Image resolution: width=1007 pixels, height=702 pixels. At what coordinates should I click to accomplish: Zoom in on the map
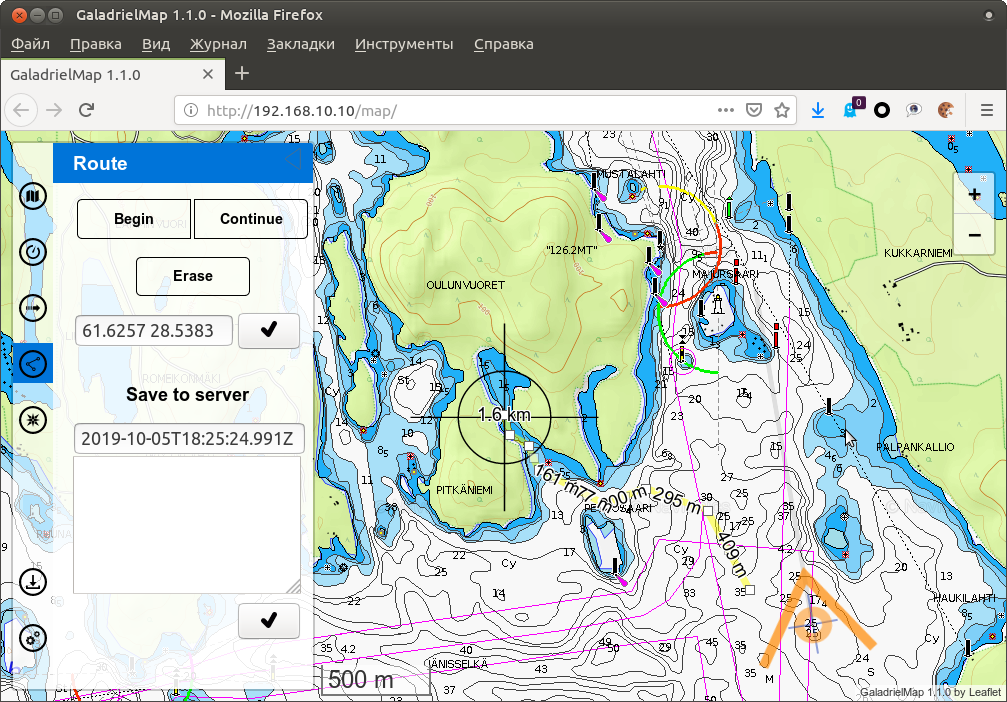[x=974, y=195]
